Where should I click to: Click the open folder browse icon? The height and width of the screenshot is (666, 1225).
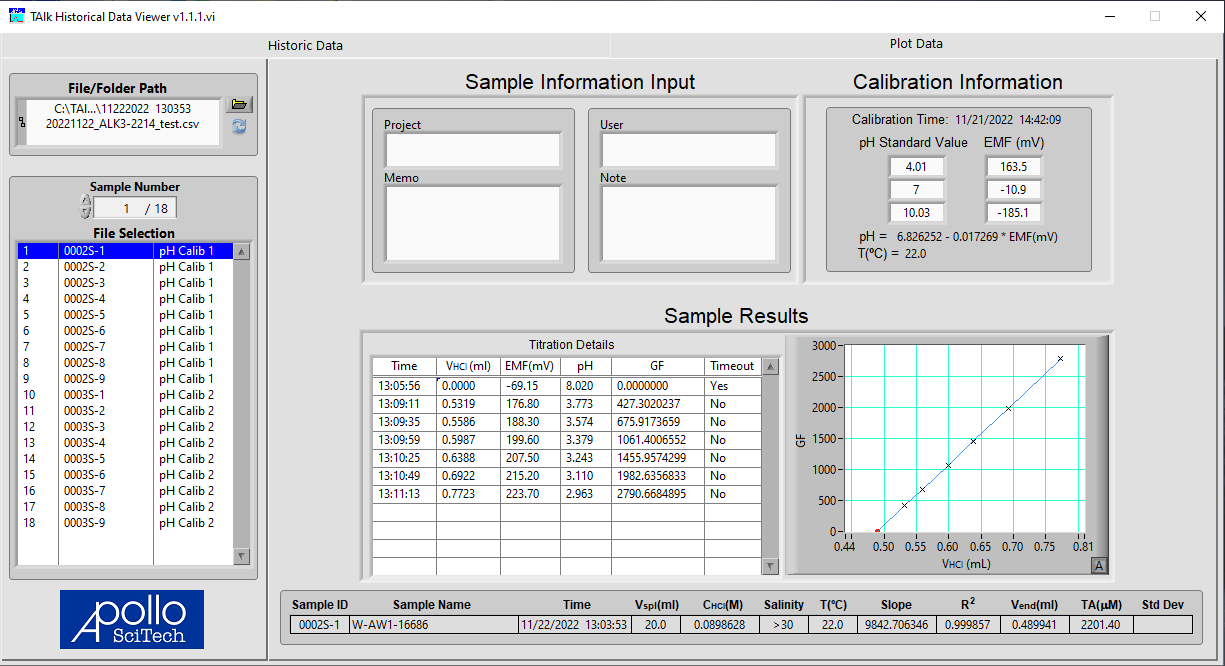(239, 105)
